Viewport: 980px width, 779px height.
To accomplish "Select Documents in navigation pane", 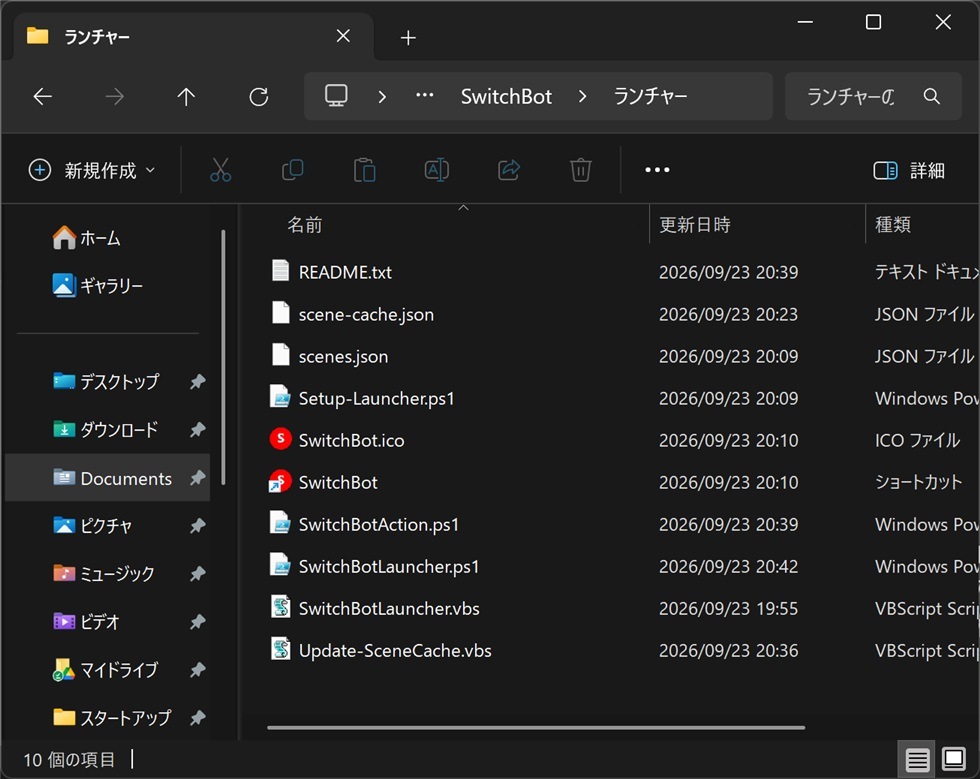I will 108,478.
